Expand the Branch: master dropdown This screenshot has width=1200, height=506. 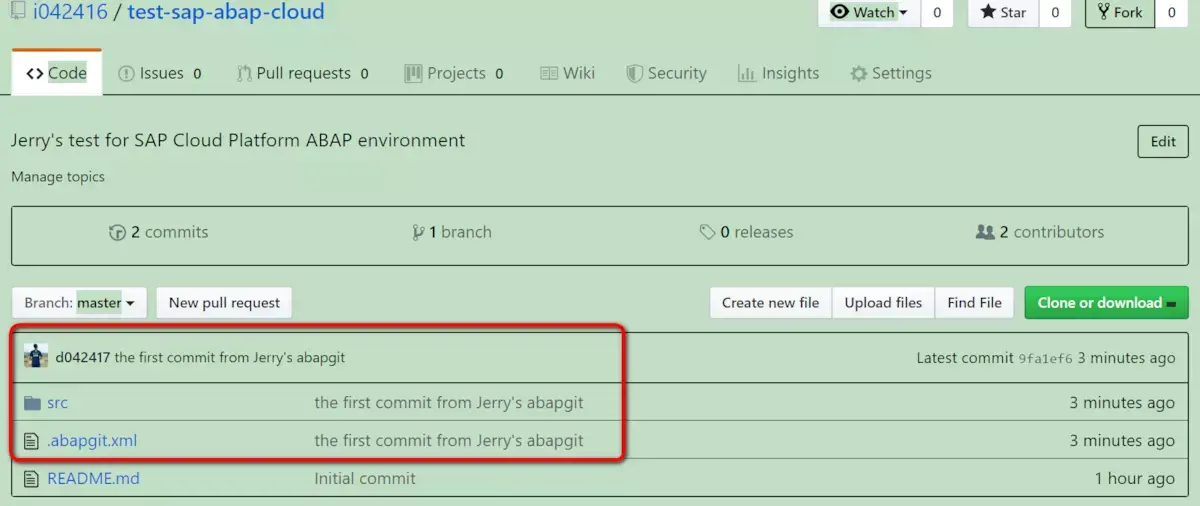(x=79, y=303)
